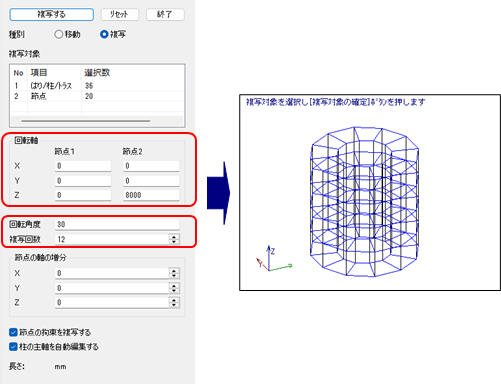Click the 節点1 X input field
501x384 pixels.
click(83, 166)
